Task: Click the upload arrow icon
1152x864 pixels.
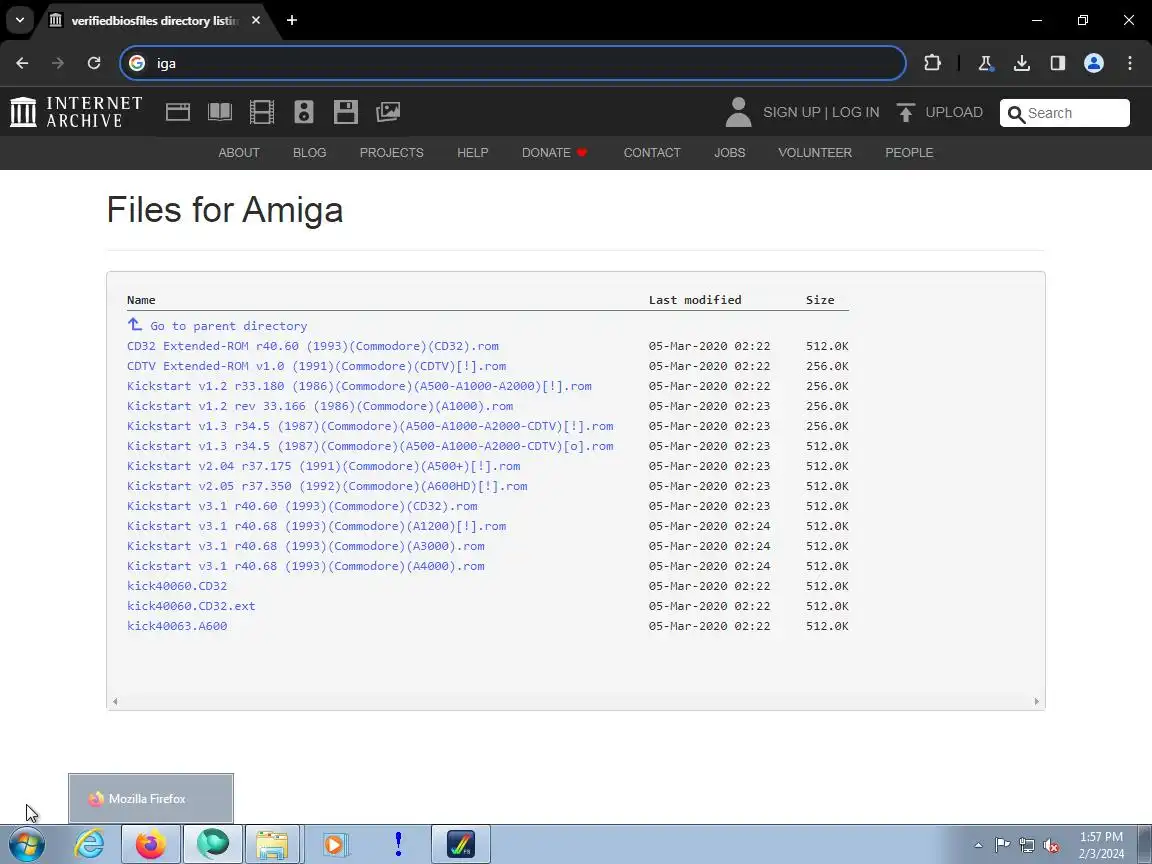Action: [x=906, y=112]
